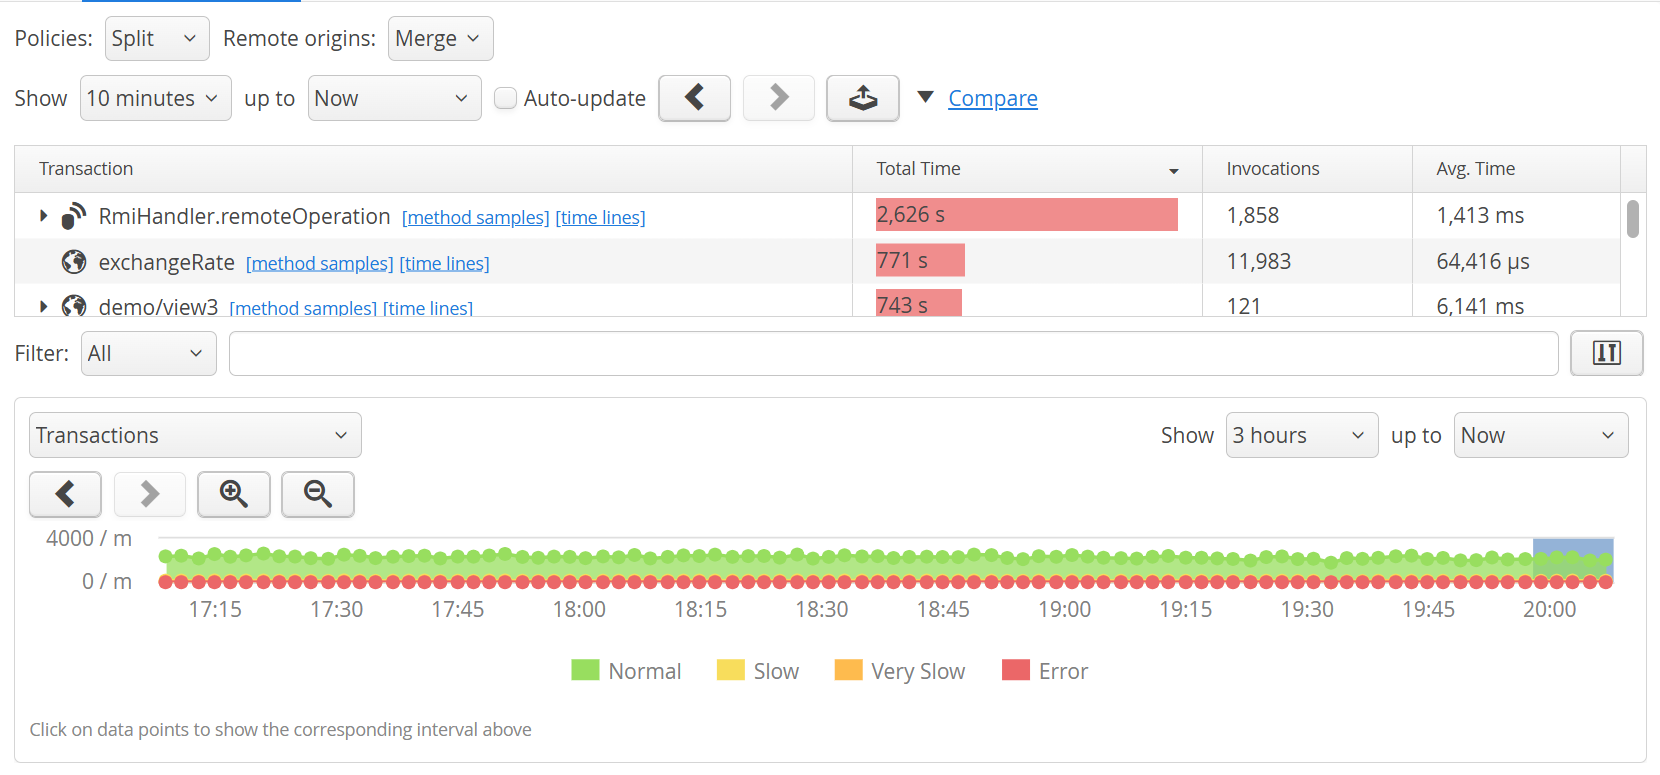
Task: Click the 2,626 s total time bar
Action: click(x=1027, y=215)
